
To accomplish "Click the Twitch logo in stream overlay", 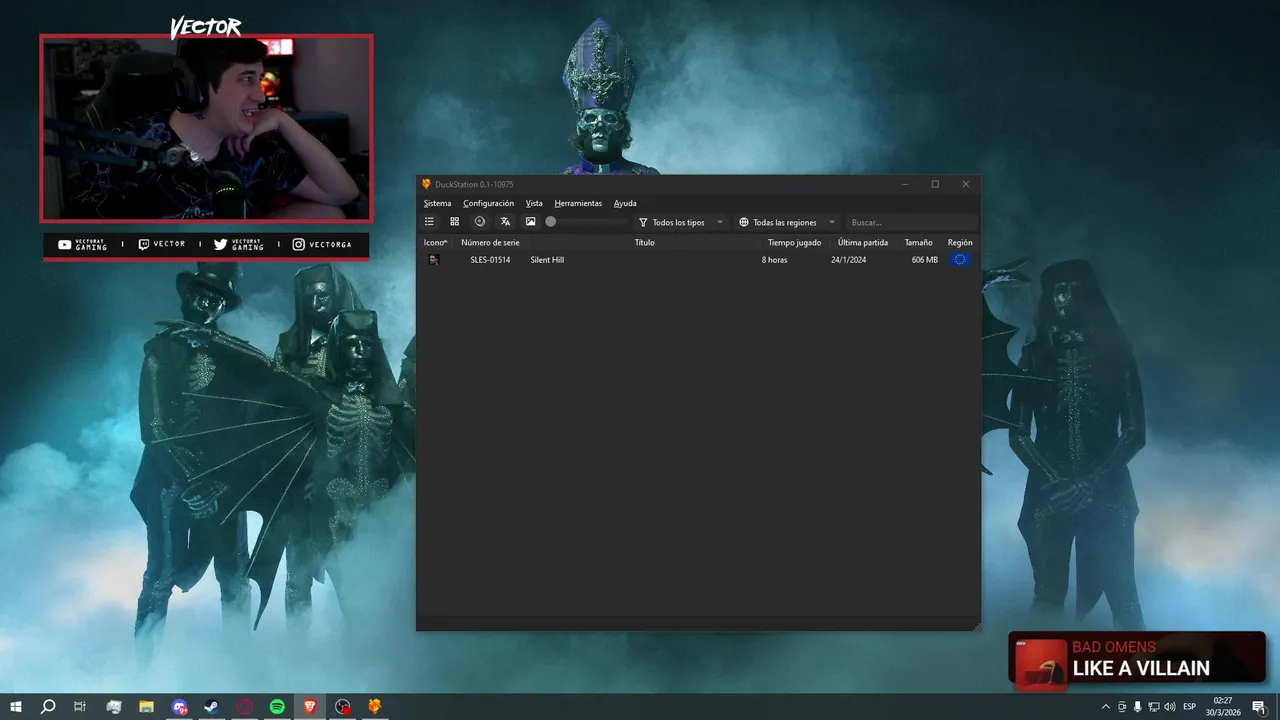I will pos(144,244).
